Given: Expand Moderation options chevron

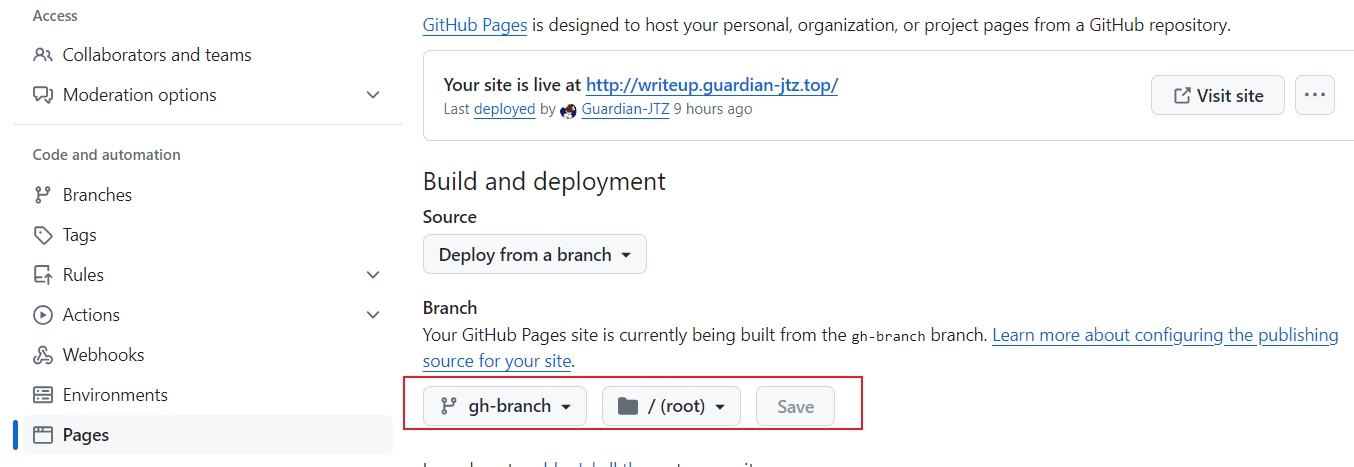Looking at the screenshot, I should pyautogui.click(x=373, y=95).
